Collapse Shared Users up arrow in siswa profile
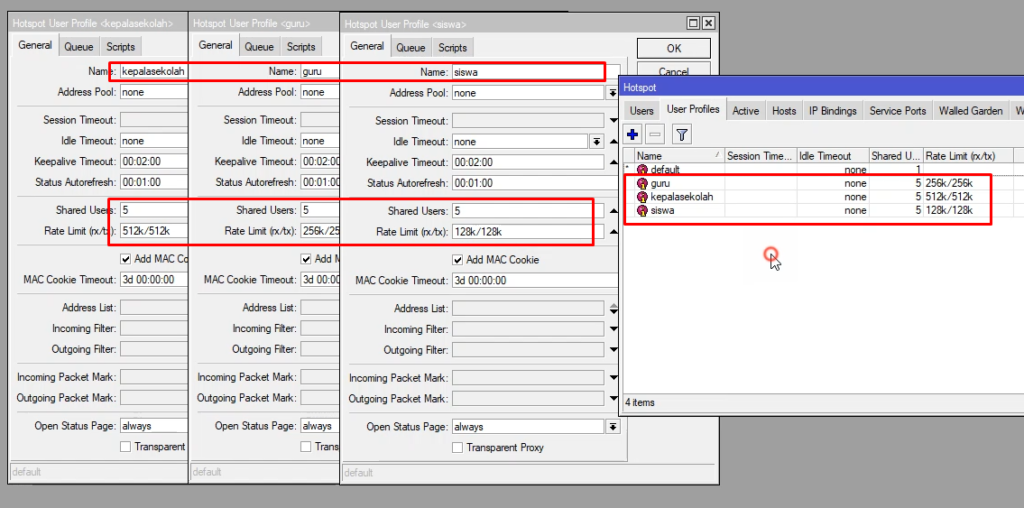1024x508 pixels. 613,211
